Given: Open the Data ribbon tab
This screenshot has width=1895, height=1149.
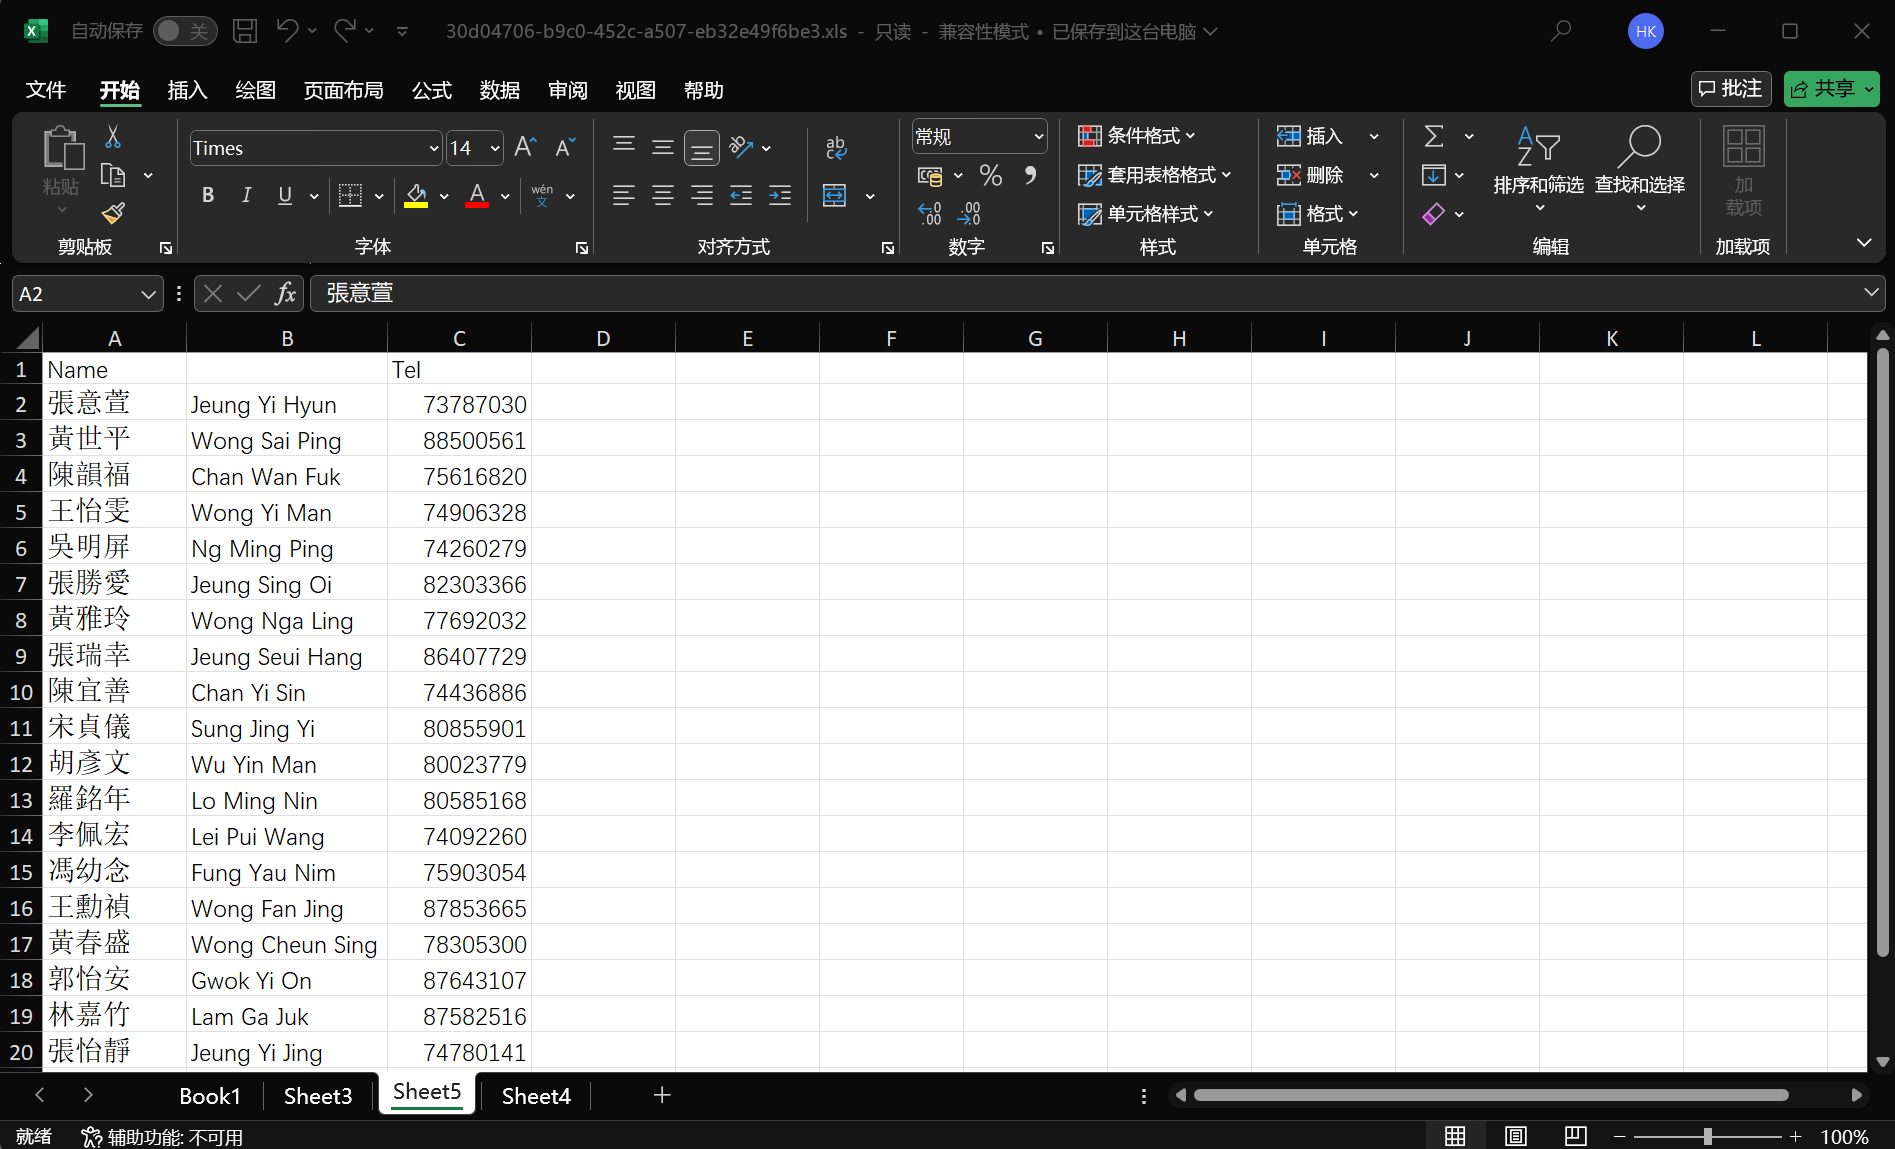Looking at the screenshot, I should click(x=499, y=90).
